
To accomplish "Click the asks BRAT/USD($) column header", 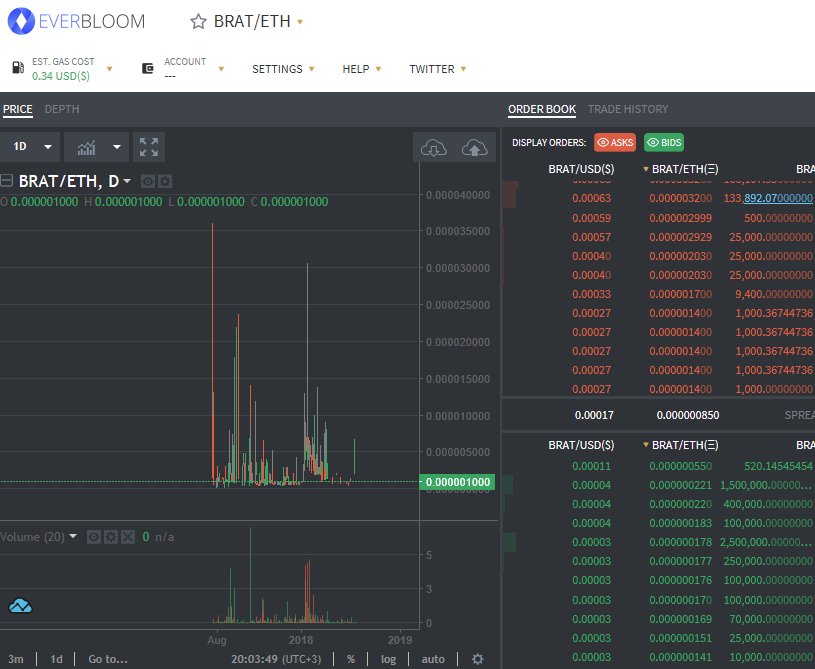I will click(581, 169).
